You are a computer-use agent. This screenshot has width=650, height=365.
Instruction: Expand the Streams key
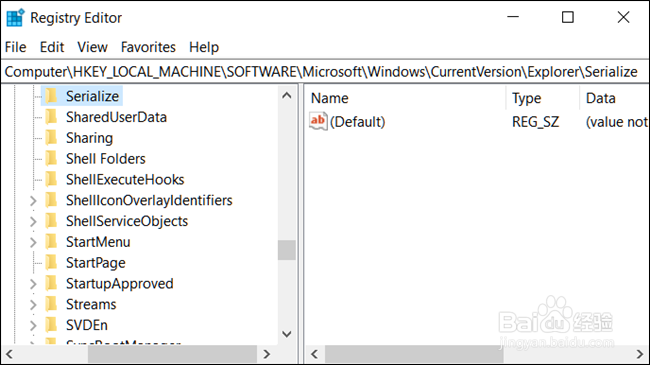pyautogui.click(x=33, y=305)
